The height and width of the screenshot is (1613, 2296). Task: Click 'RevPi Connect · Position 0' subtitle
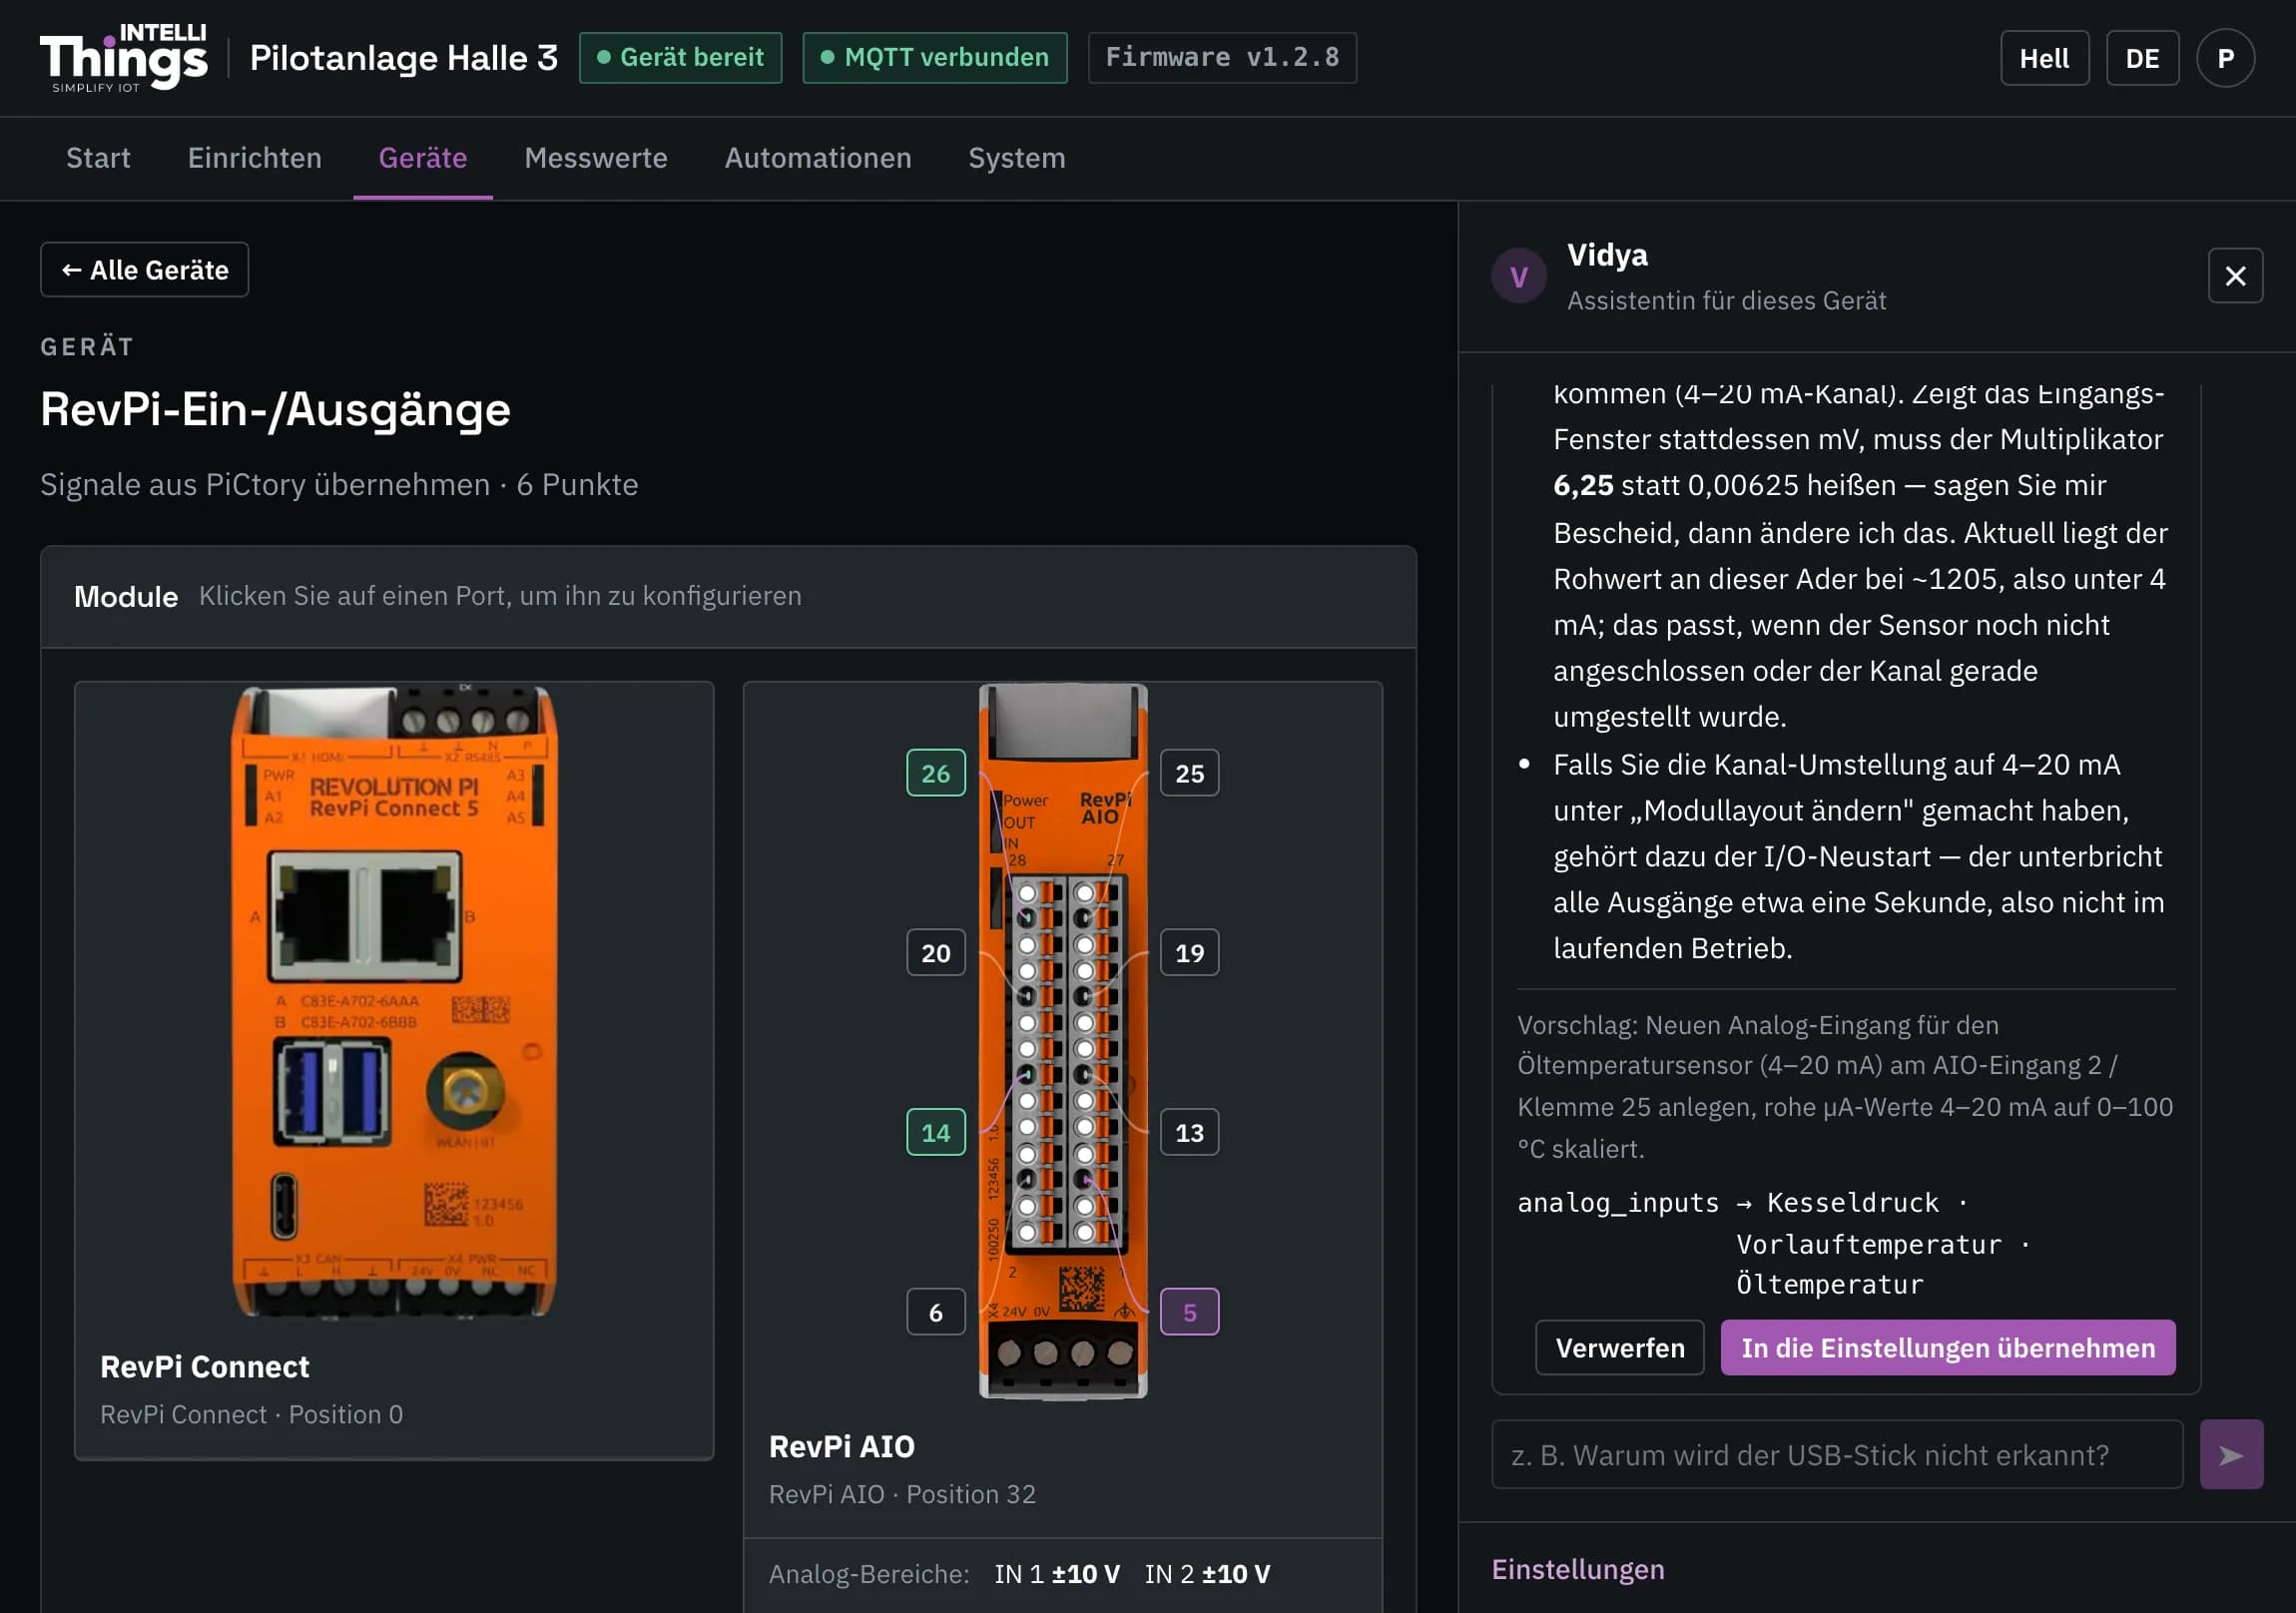[252, 1415]
